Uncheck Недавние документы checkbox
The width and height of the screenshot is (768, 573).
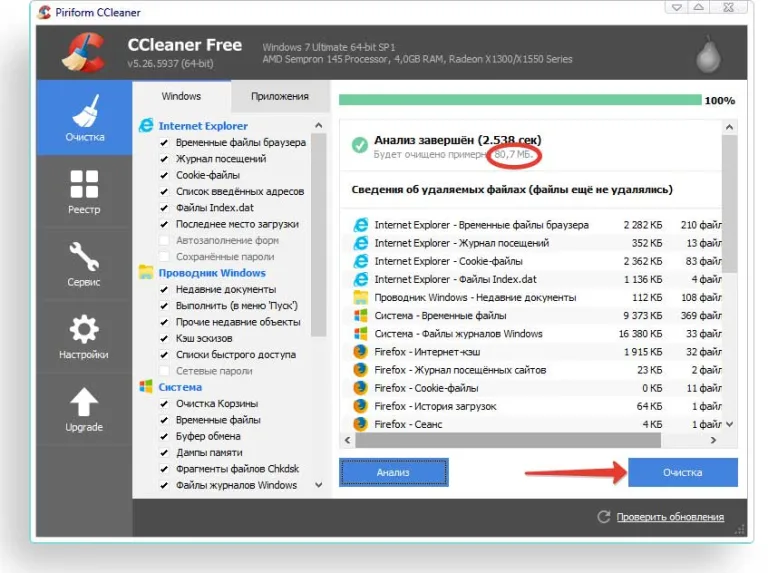(164, 289)
